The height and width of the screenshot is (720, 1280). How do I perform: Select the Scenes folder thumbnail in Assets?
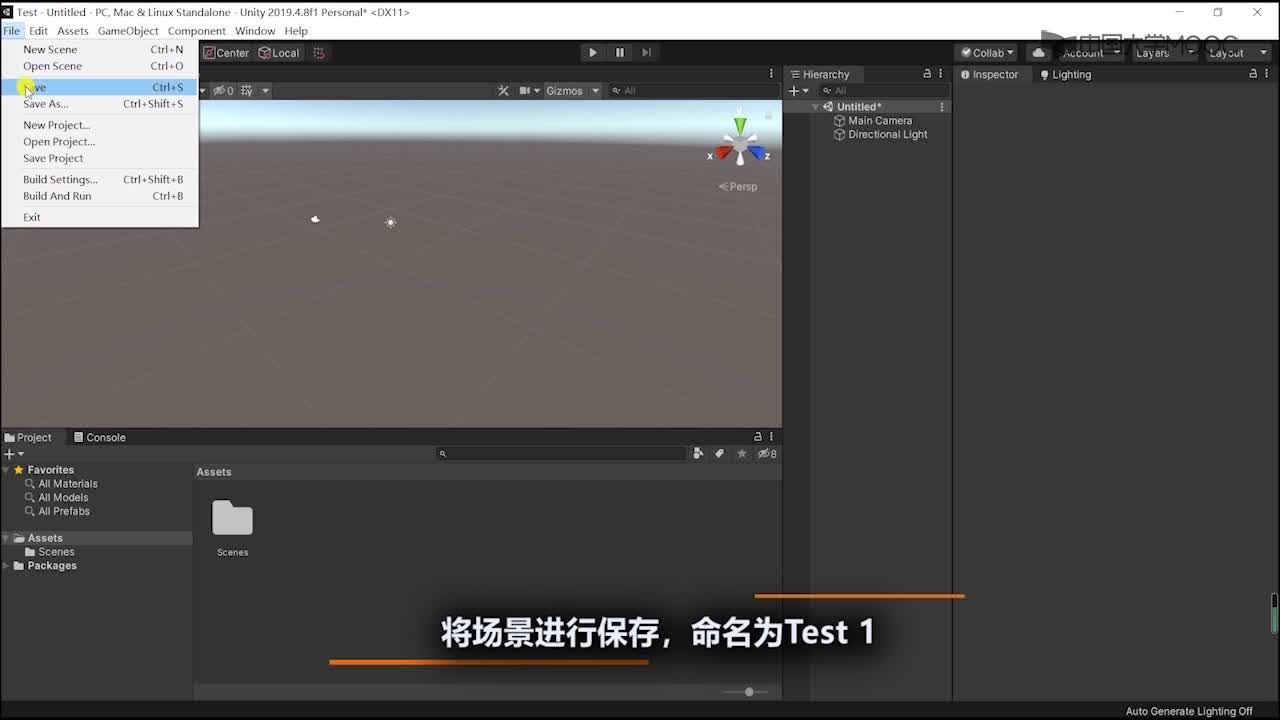click(x=232, y=519)
